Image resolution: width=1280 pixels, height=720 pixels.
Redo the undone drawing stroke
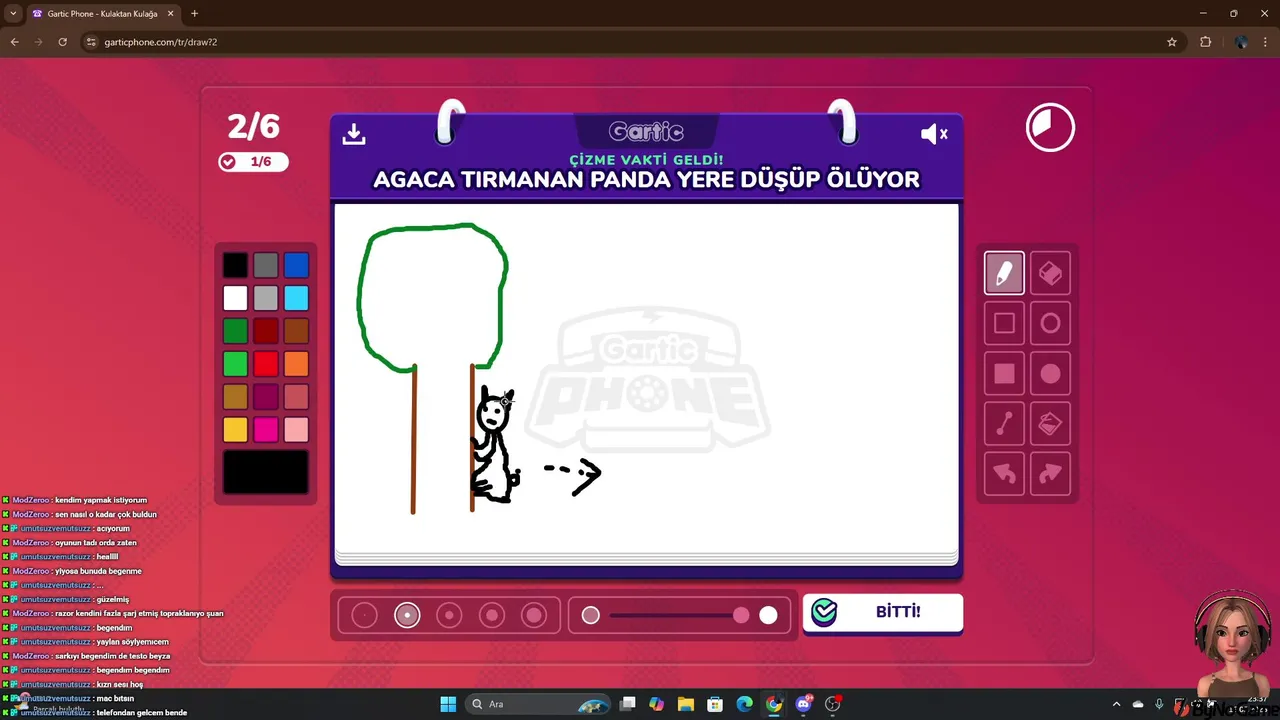(x=1050, y=474)
